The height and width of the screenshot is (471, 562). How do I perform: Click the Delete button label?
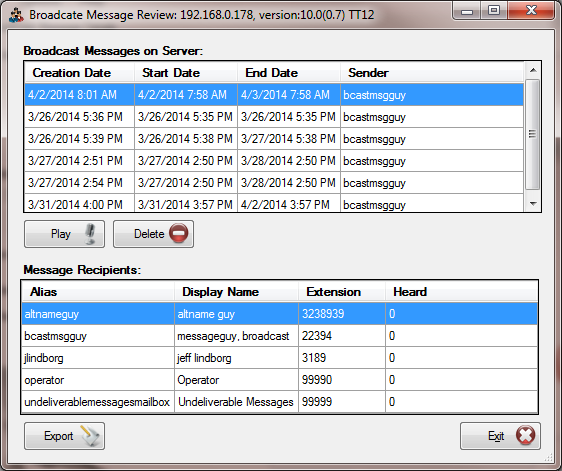tap(149, 234)
